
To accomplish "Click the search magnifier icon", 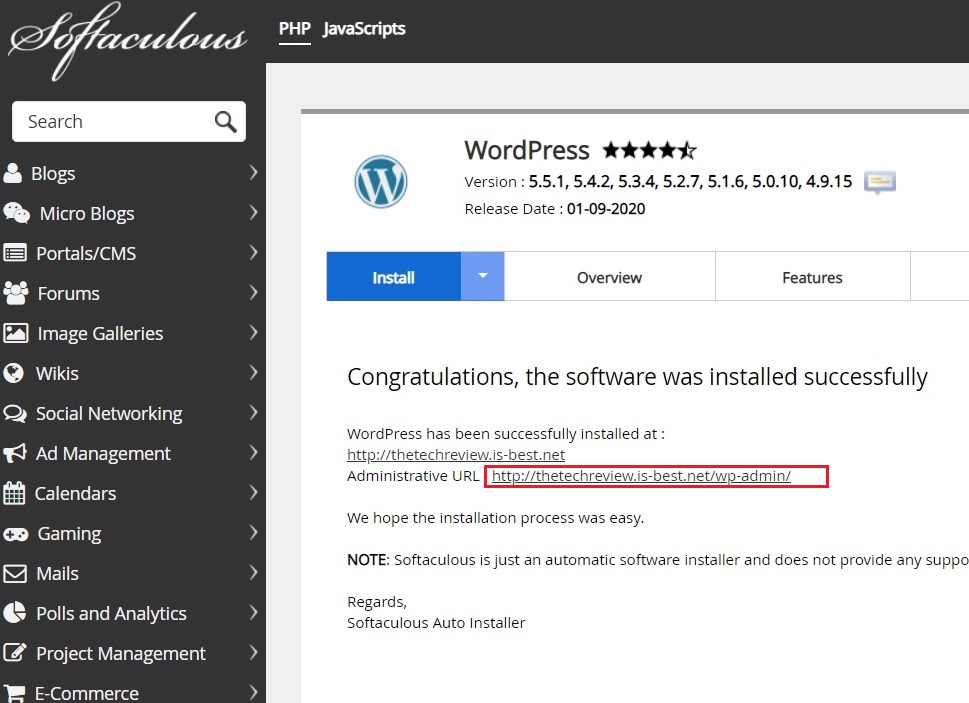I will (226, 122).
